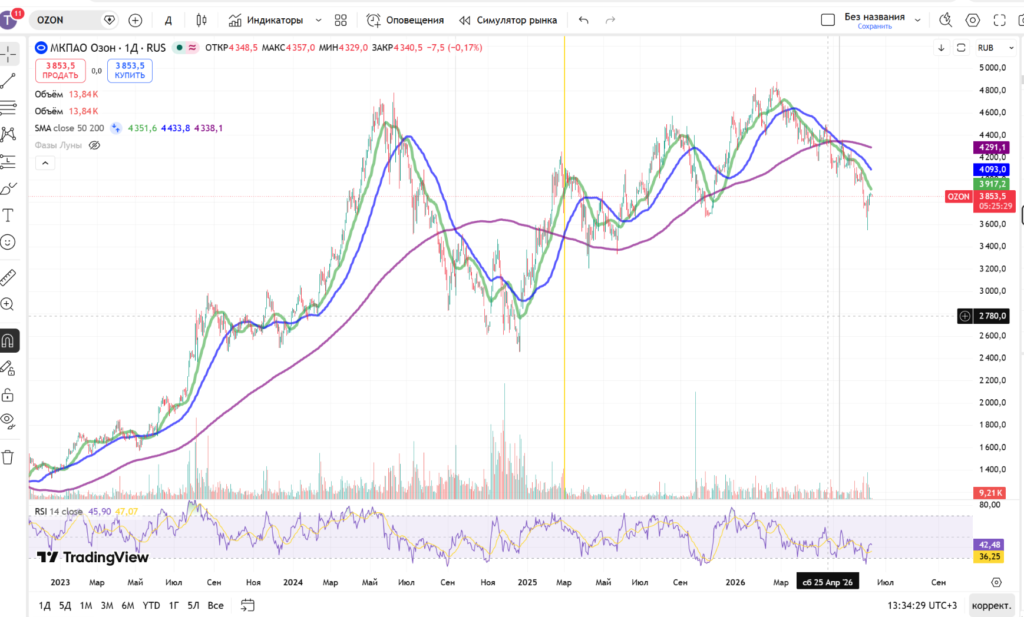The width and height of the screenshot is (1024, 617).
Task: Select the patterns drawing tool
Action: (x=8, y=134)
